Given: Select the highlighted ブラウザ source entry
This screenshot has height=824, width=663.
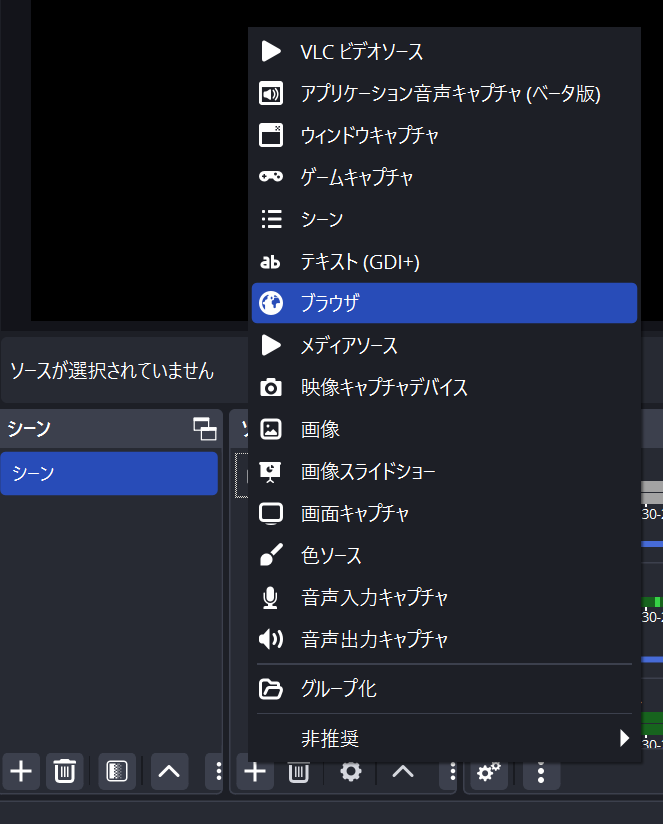Looking at the screenshot, I should click(444, 303).
